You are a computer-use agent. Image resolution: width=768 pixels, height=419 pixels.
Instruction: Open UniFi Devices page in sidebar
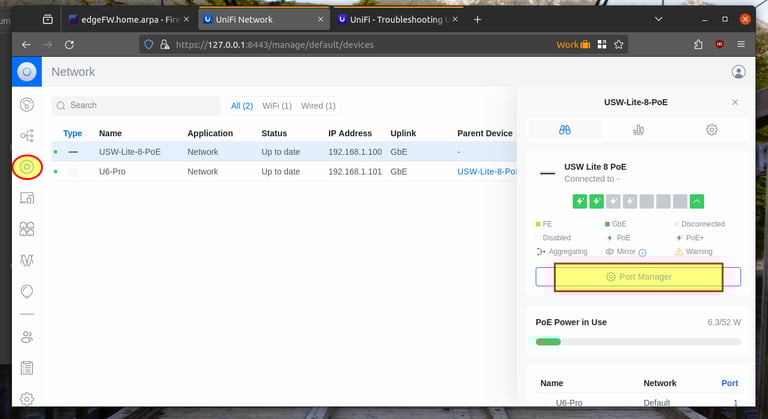pos(27,167)
